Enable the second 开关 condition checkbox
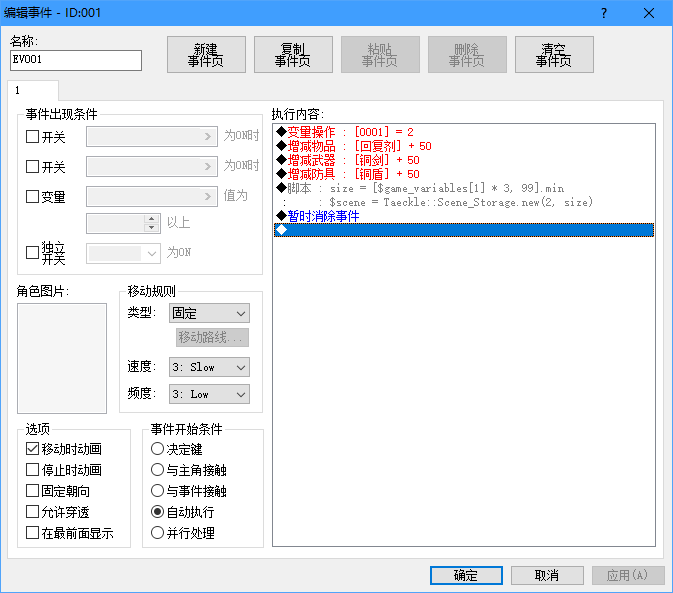The image size is (673, 593). pyautogui.click(x=33, y=166)
